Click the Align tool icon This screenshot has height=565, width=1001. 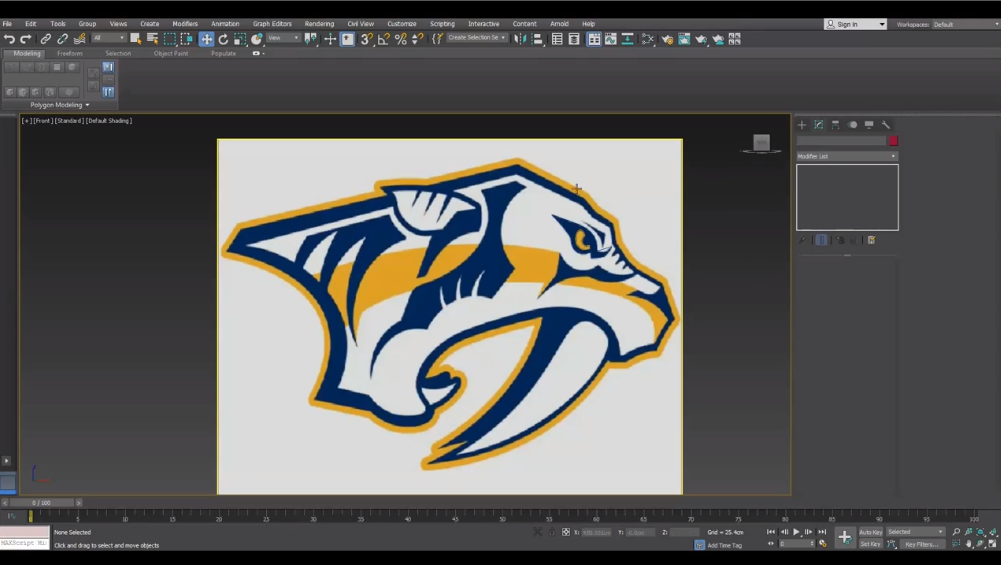pyautogui.click(x=538, y=39)
